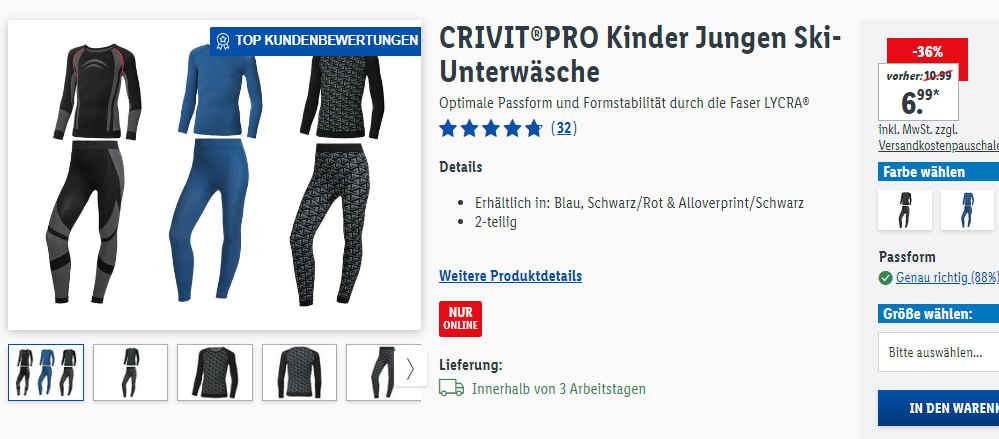Screen dimensions: 999x439
Task: Click the green checkmark beside Genau richtig
Action: click(x=885, y=278)
